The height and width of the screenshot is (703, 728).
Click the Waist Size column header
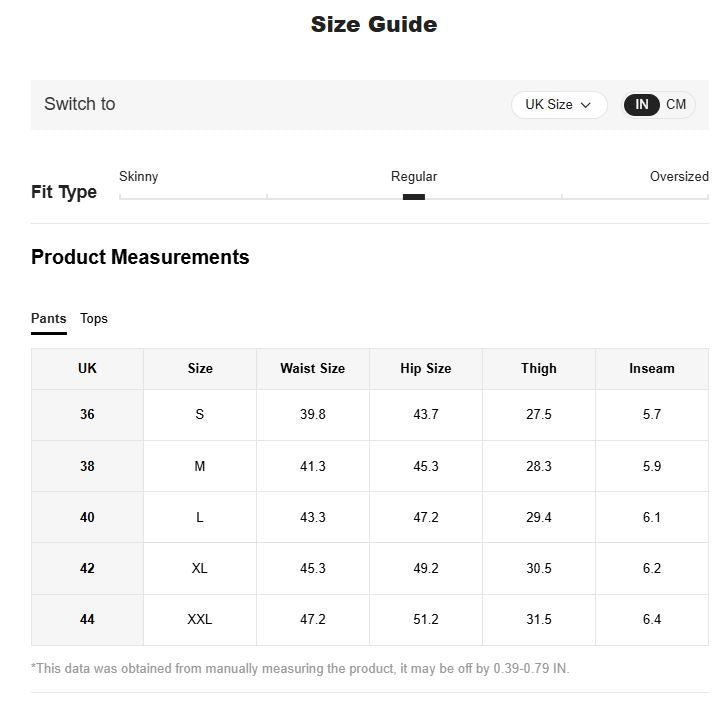312,369
